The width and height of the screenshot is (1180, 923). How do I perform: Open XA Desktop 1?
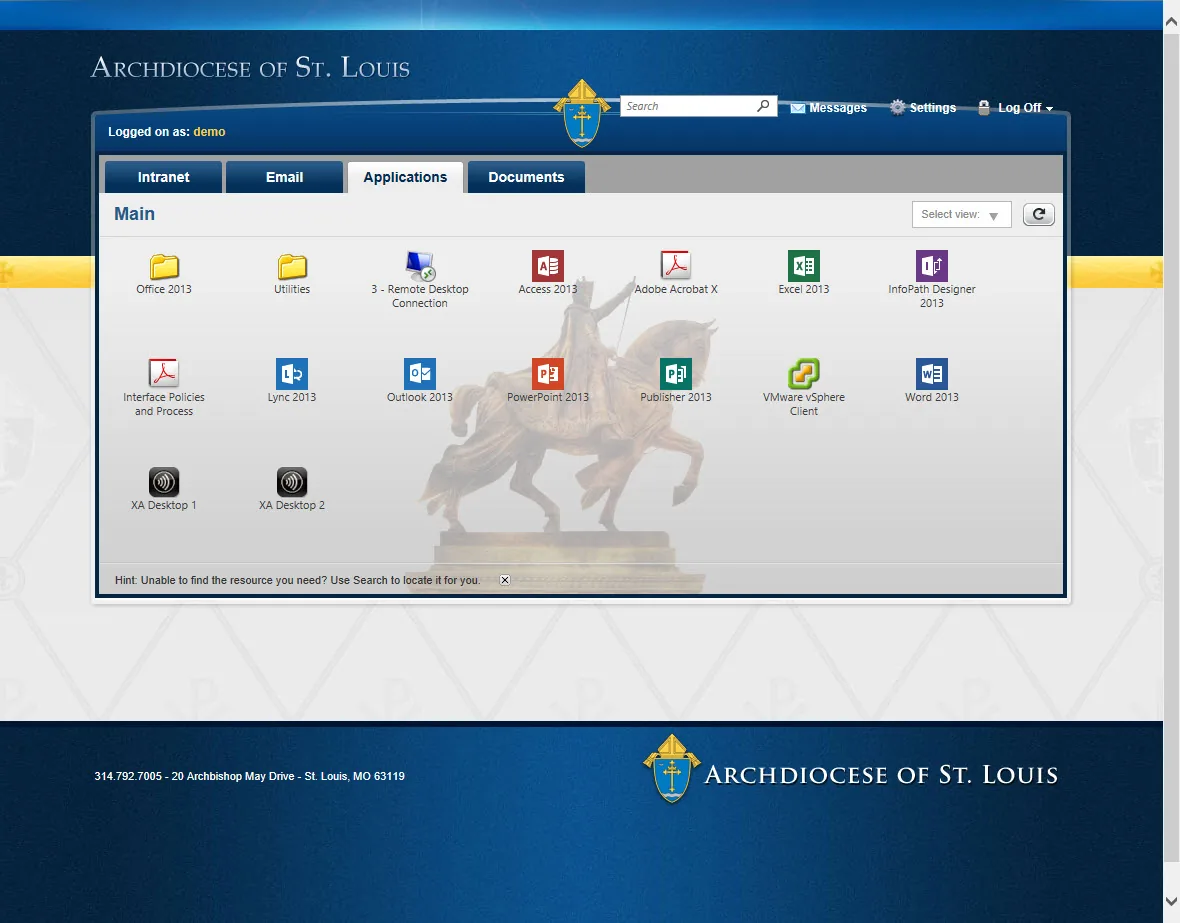click(x=164, y=489)
